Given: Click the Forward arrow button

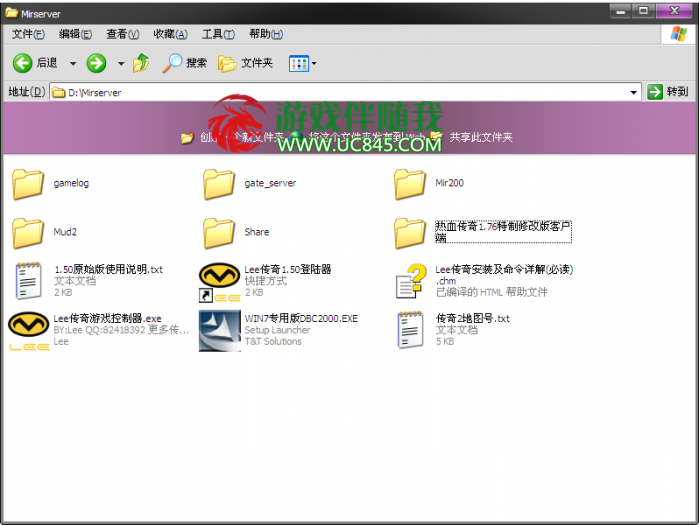Looking at the screenshot, I should [x=96, y=63].
